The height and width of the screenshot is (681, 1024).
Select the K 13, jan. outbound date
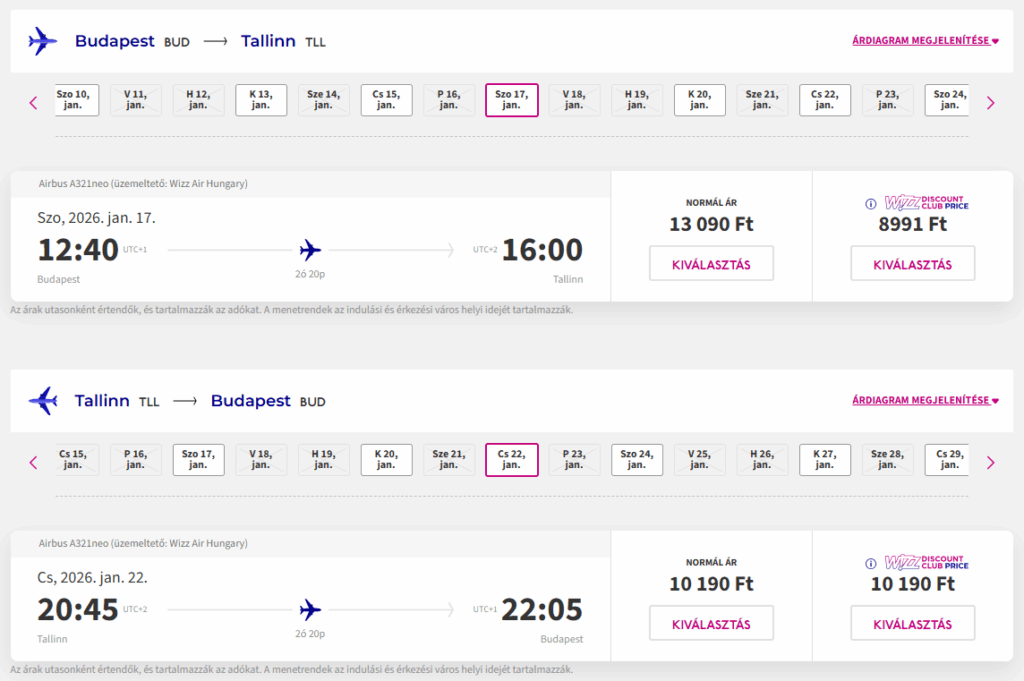pyautogui.click(x=261, y=100)
